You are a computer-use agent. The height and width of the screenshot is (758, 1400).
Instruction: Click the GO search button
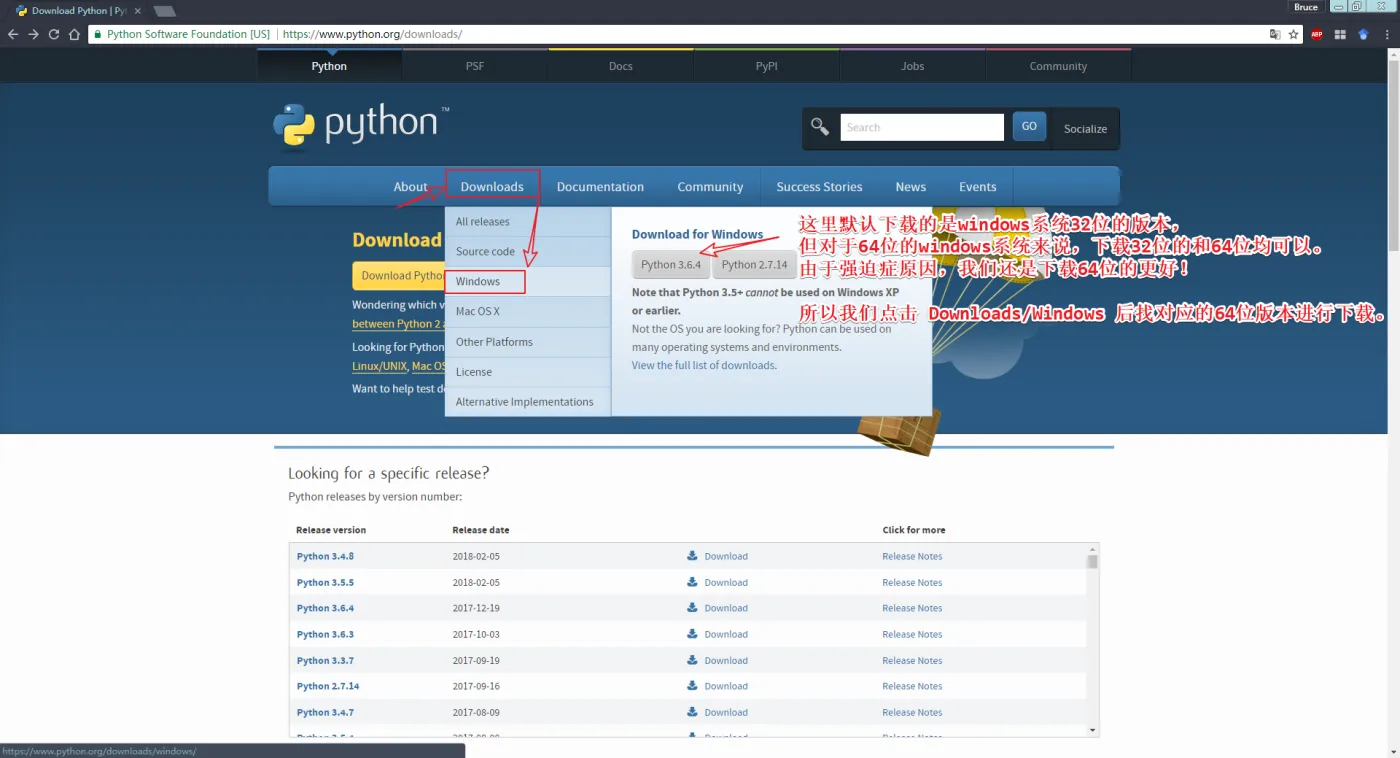click(1030, 126)
